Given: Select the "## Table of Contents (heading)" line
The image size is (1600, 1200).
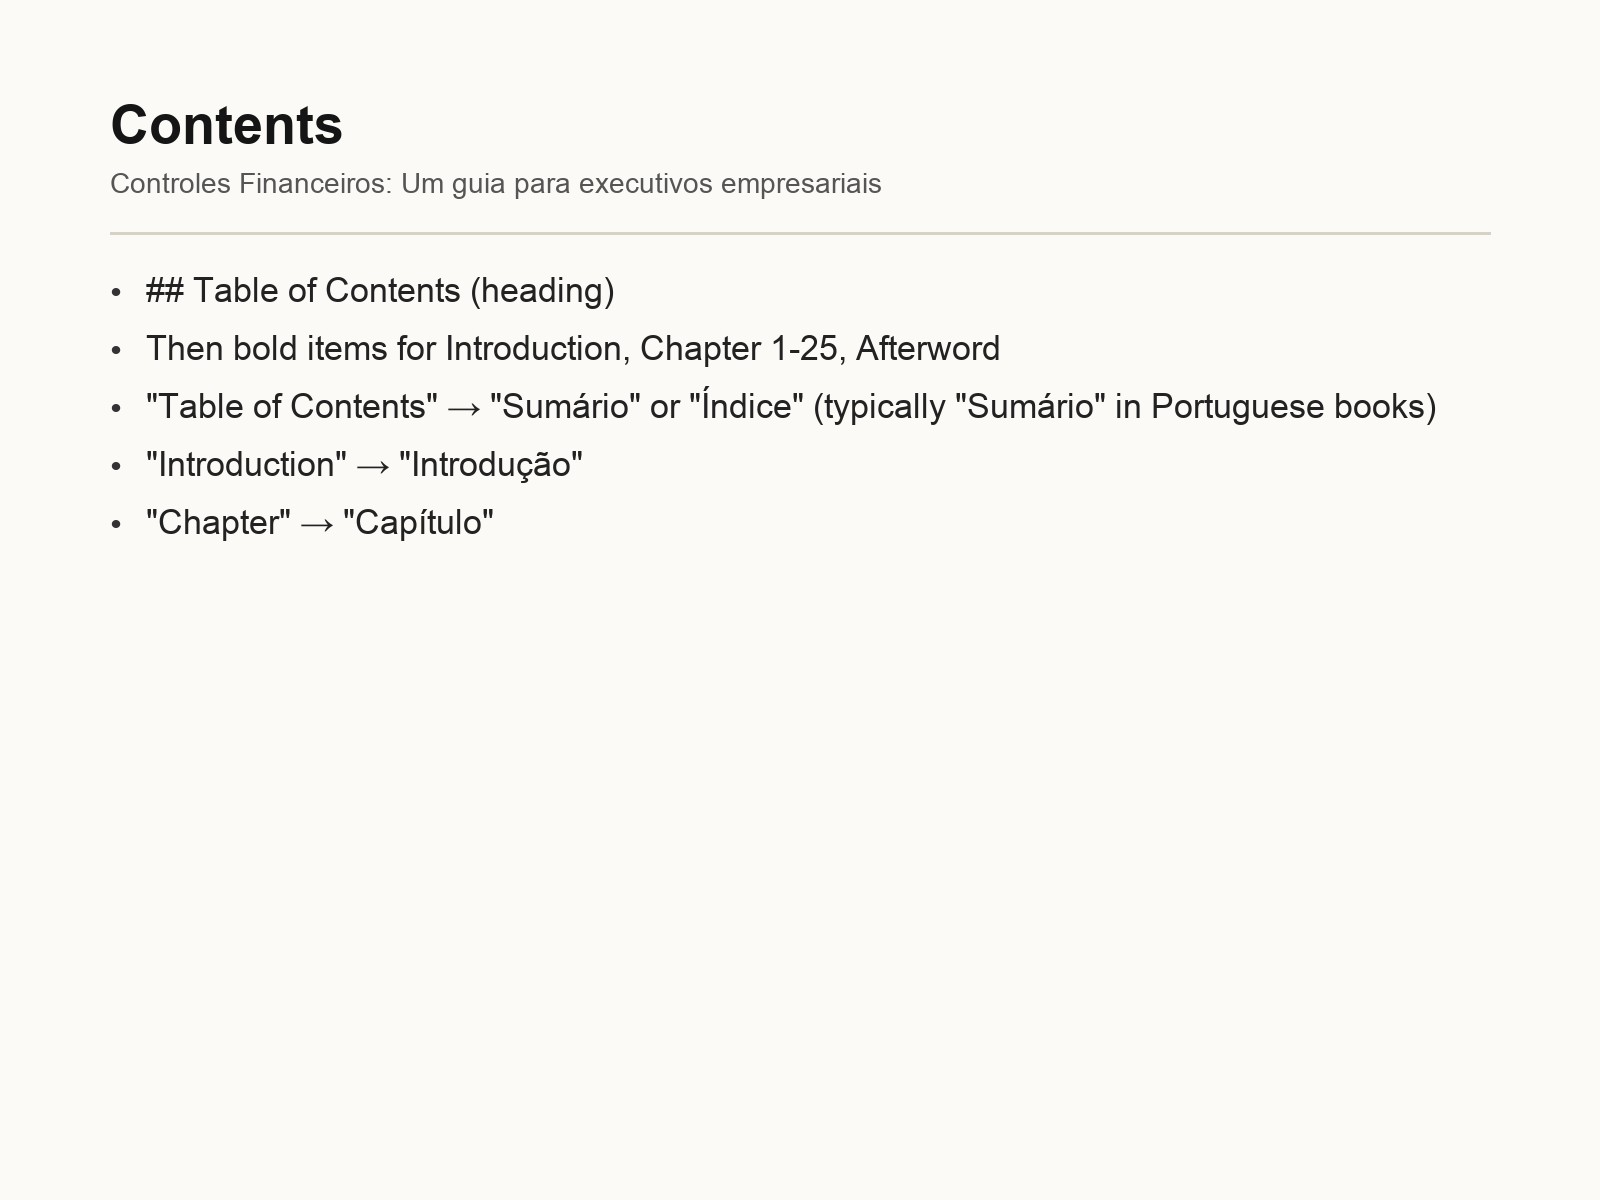Looking at the screenshot, I should tap(380, 291).
